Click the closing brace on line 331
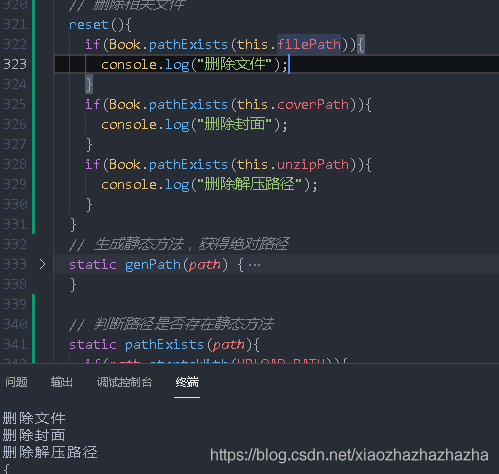Viewport: 499px width, 474px height. click(73, 224)
